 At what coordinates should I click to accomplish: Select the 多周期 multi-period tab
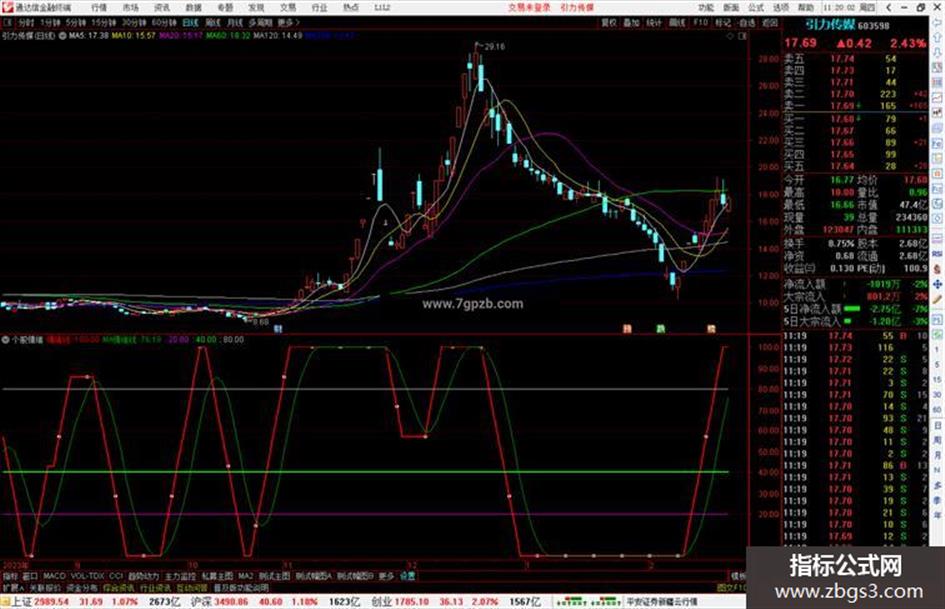click(260, 22)
